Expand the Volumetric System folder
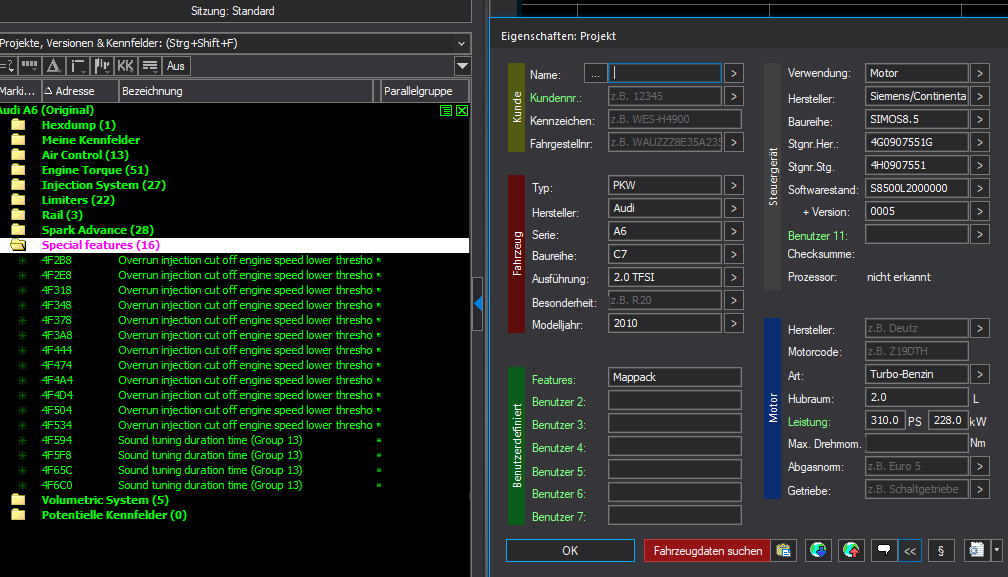 (x=18, y=500)
